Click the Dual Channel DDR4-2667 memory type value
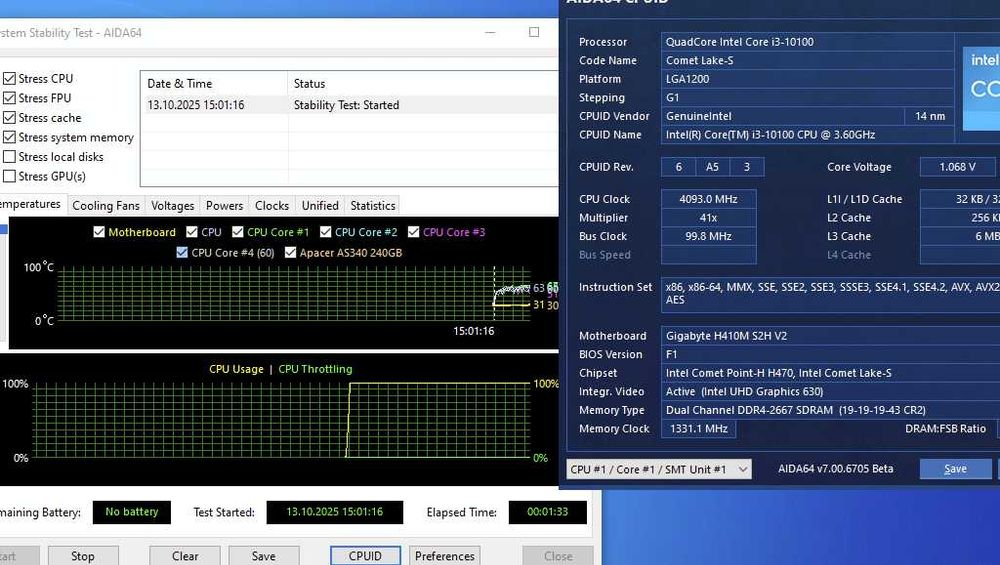The width and height of the screenshot is (1000, 565). [x=830, y=410]
